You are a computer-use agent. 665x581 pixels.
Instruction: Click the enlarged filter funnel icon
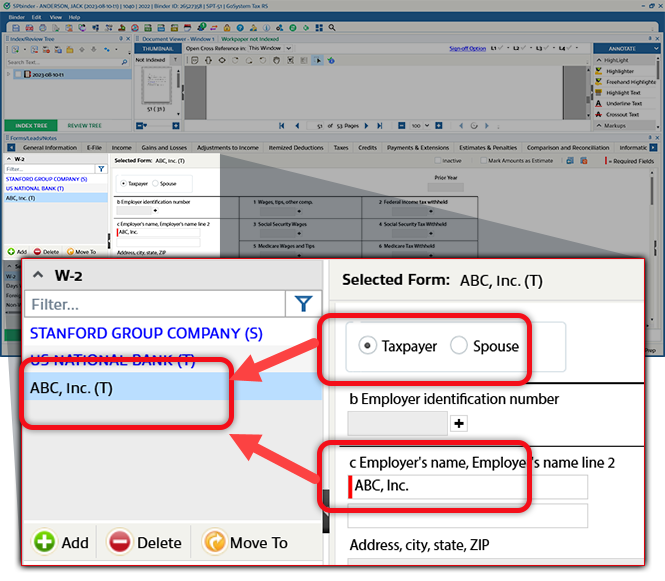[x=304, y=304]
